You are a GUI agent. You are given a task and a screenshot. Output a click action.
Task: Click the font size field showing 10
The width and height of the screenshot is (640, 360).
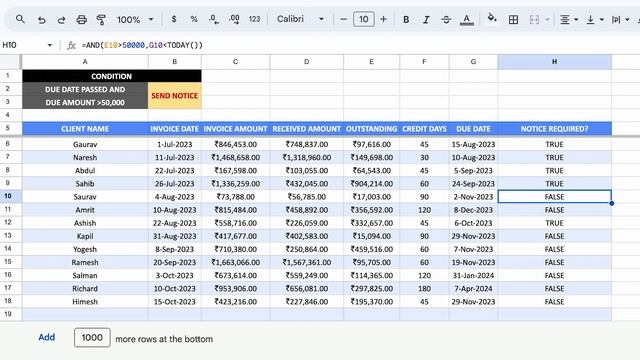pos(364,19)
